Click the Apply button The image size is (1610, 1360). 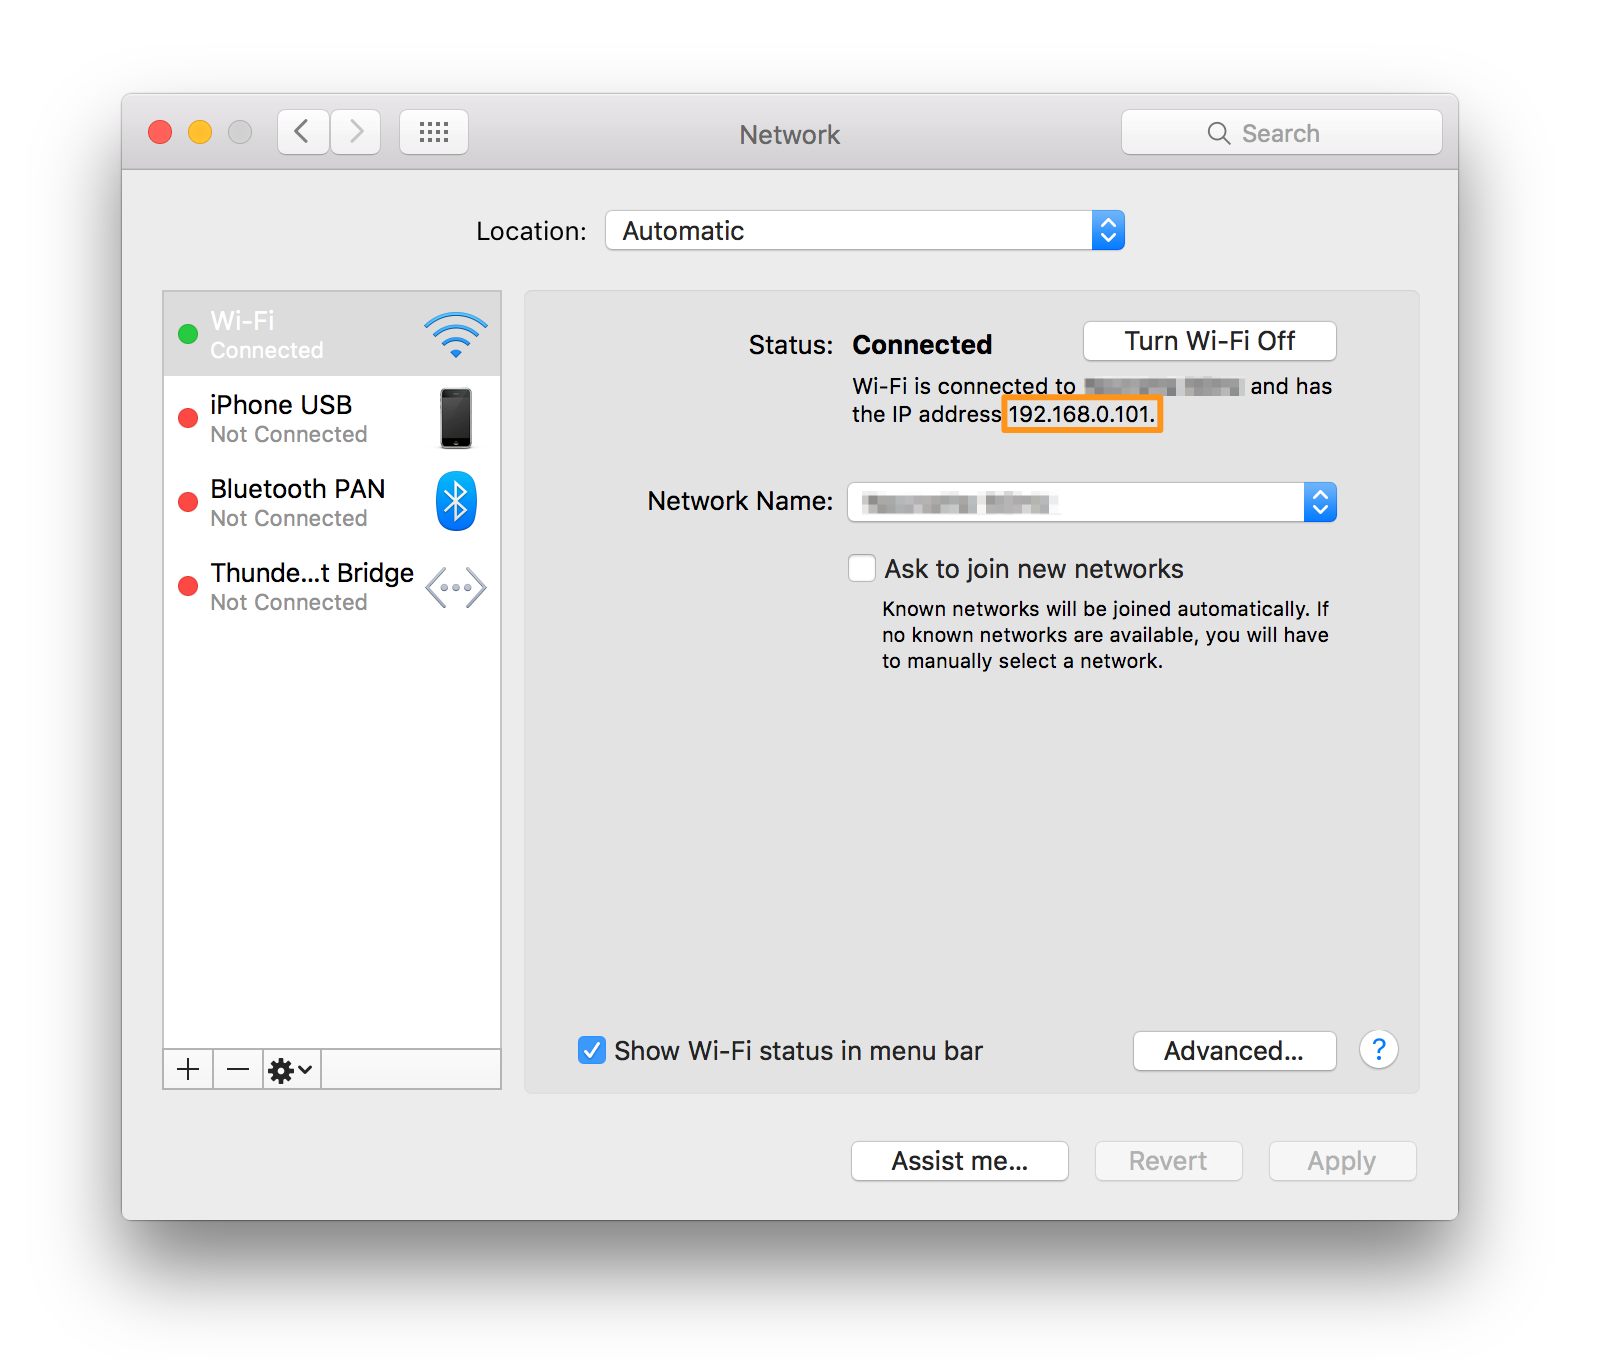1342,1161
